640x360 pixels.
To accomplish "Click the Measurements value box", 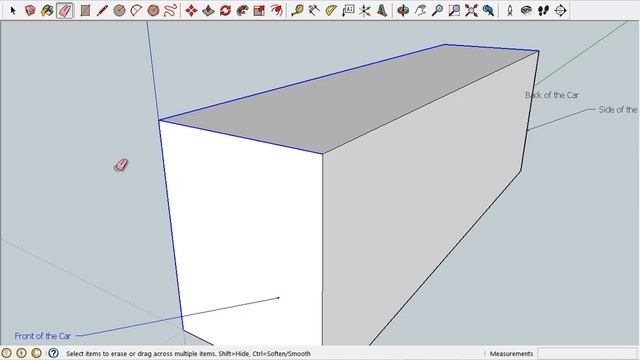I will click(x=588, y=353).
